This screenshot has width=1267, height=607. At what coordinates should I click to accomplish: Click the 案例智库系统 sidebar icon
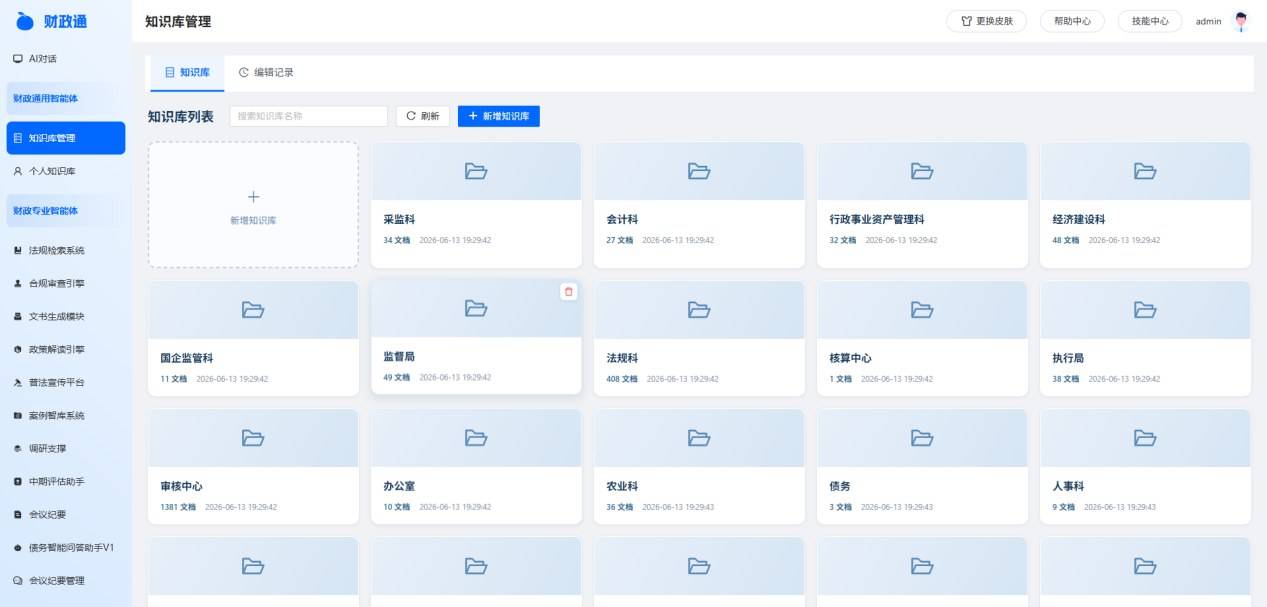(17, 415)
